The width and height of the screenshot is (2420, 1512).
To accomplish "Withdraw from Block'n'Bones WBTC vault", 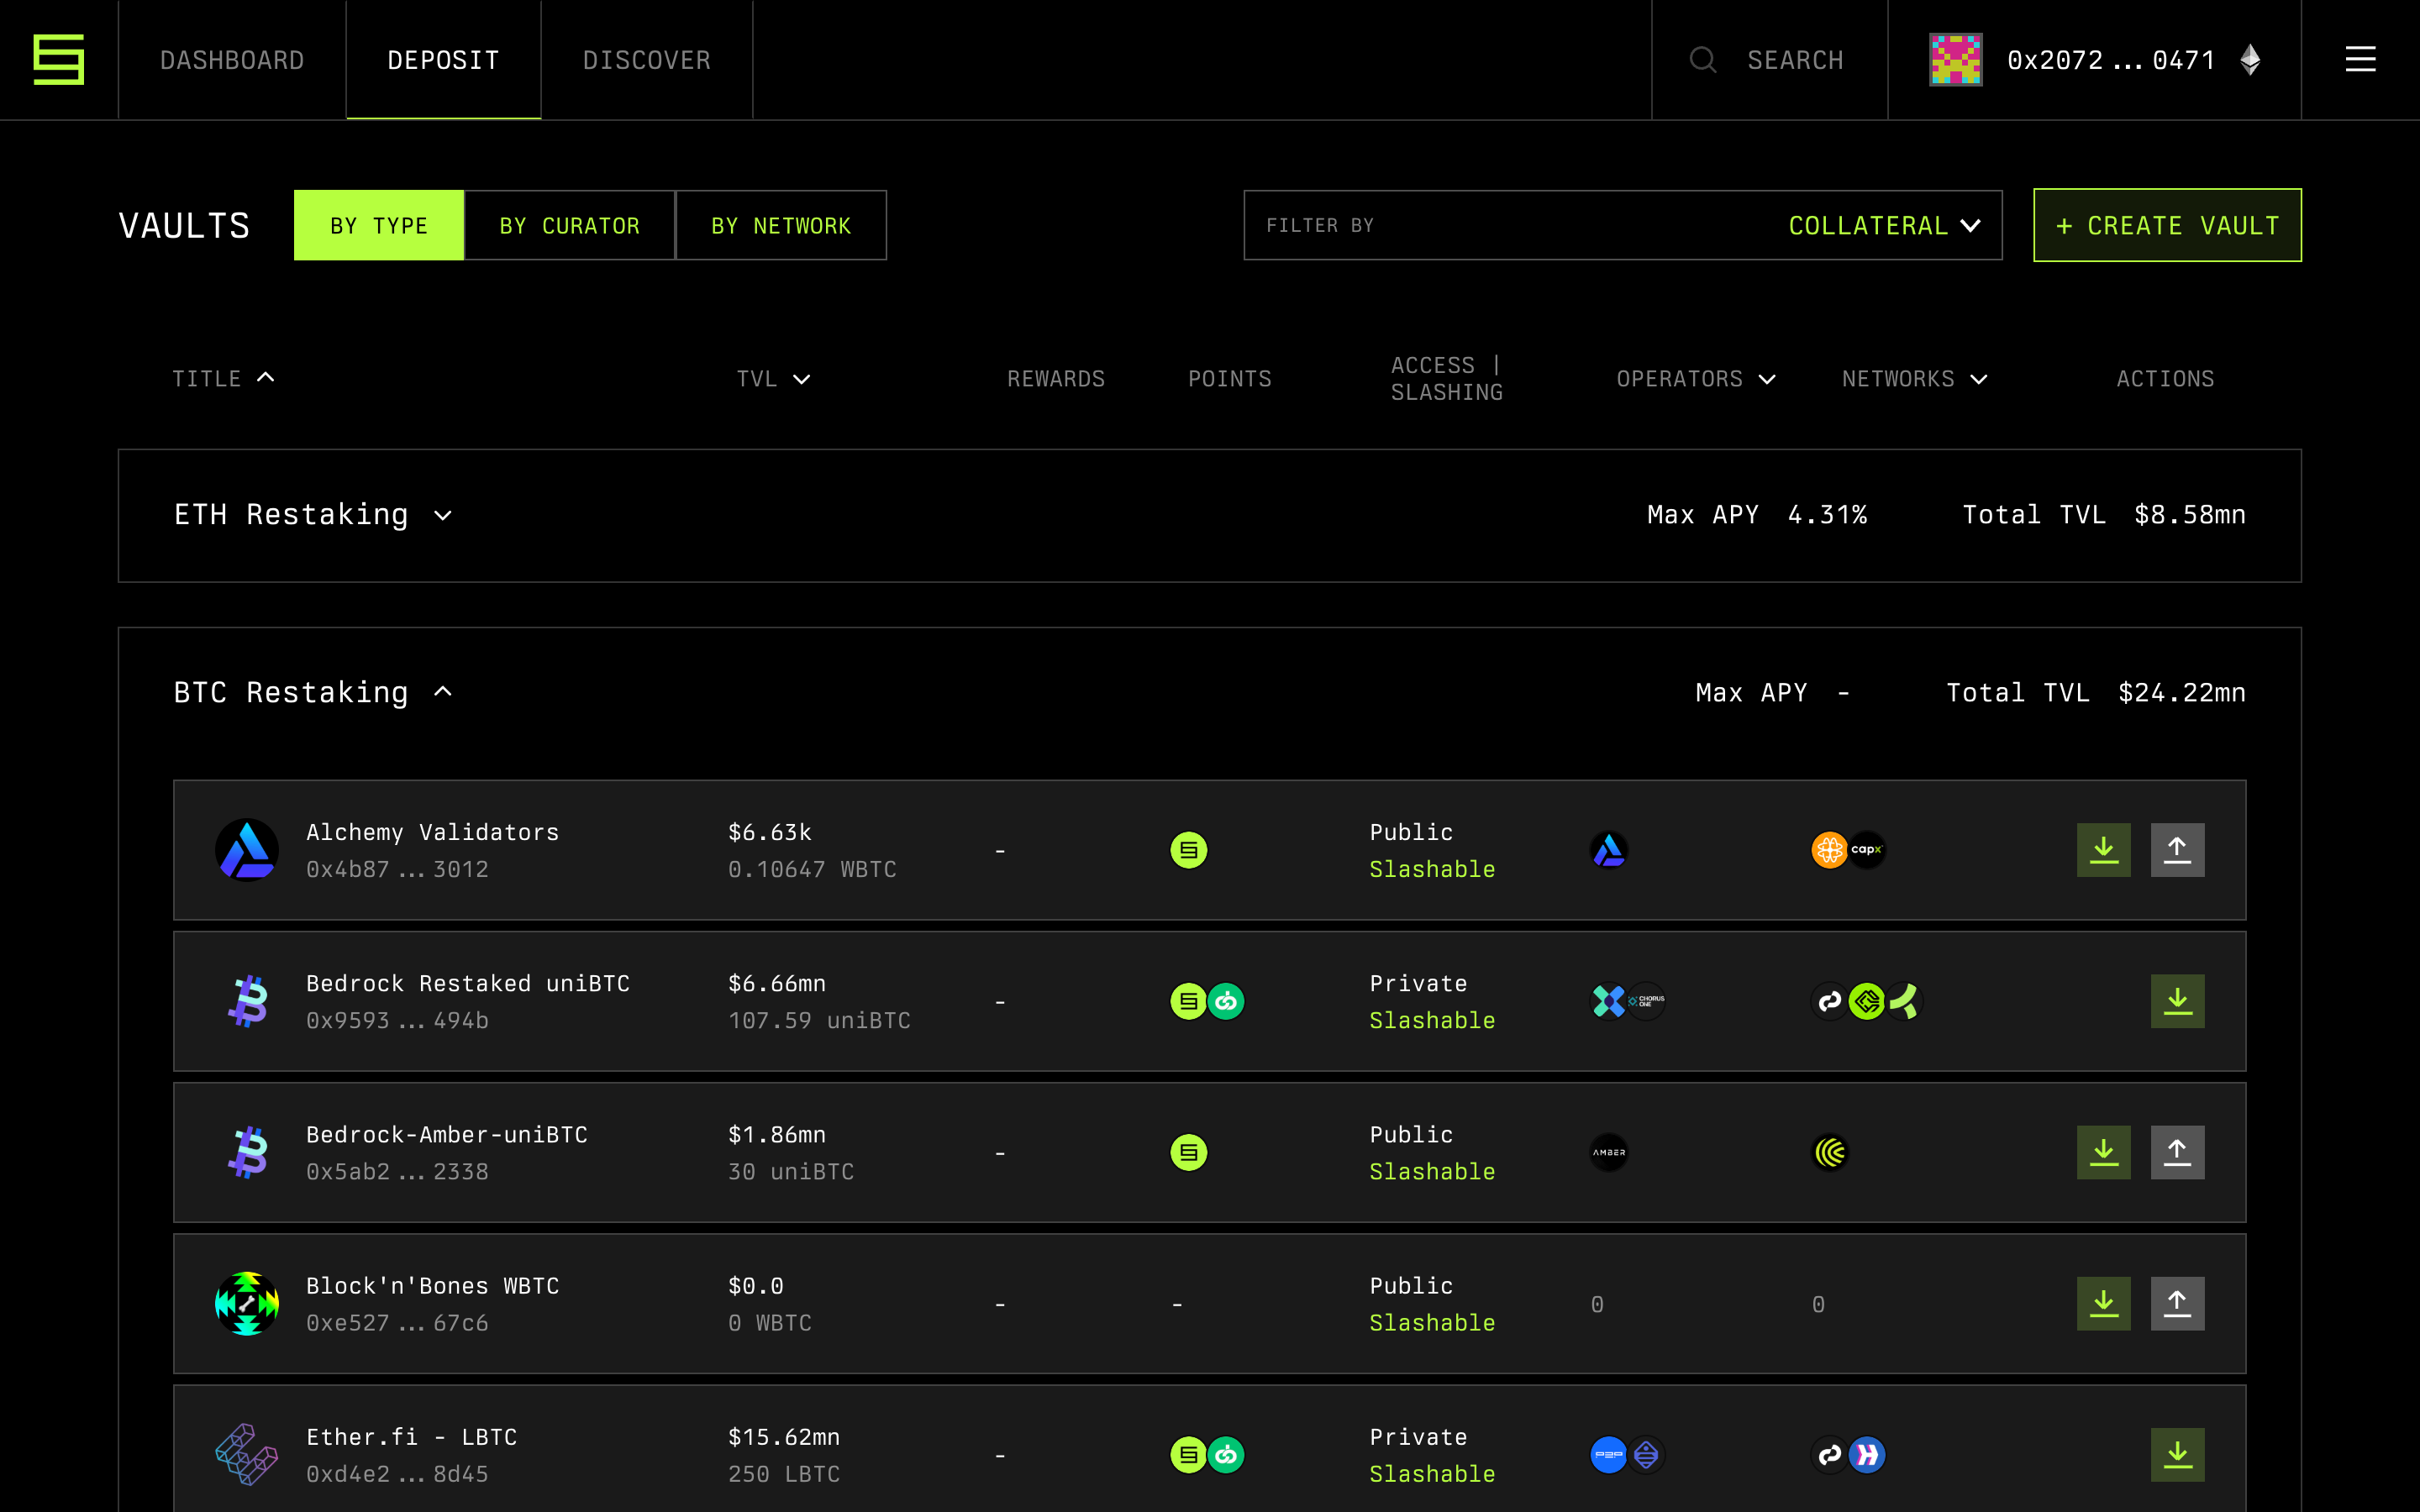I will [x=2177, y=1303].
